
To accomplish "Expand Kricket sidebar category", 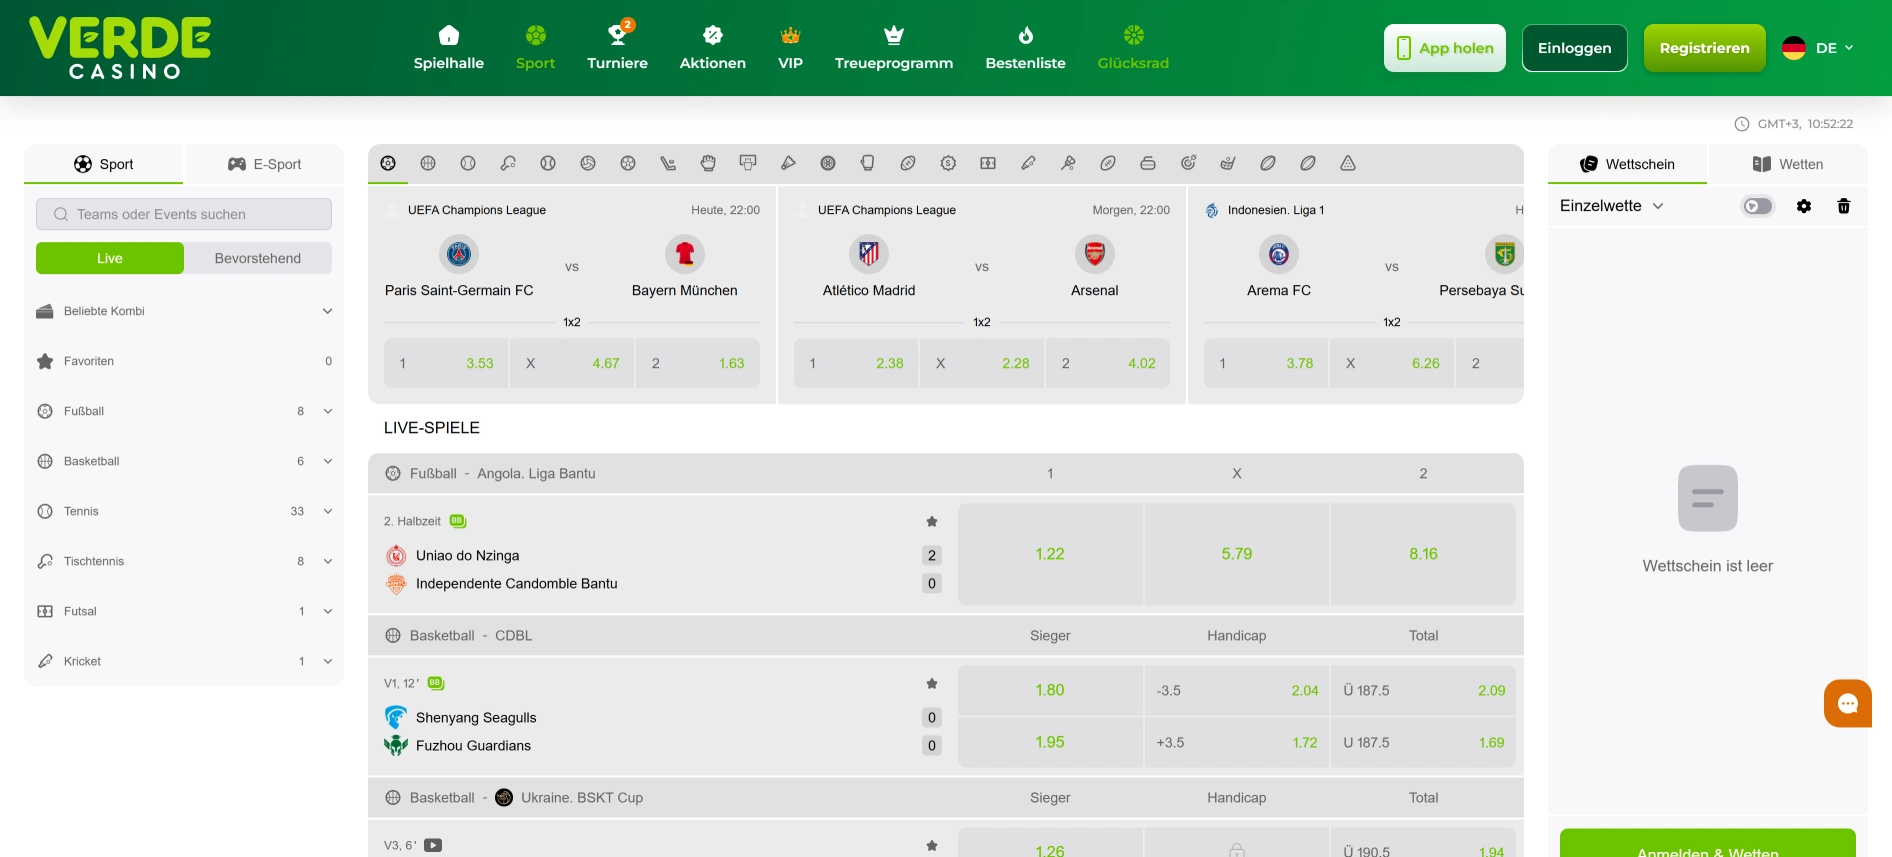I will click(184, 661).
